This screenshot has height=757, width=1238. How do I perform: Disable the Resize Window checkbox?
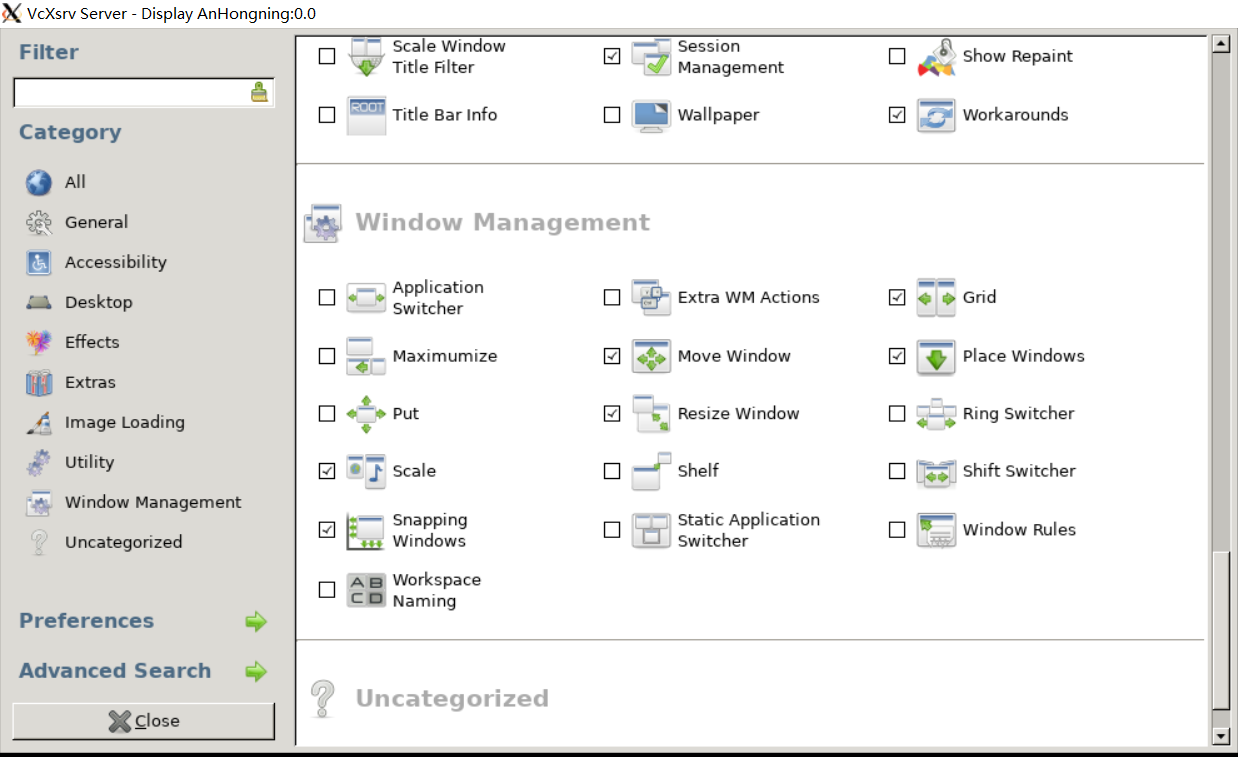coord(612,414)
